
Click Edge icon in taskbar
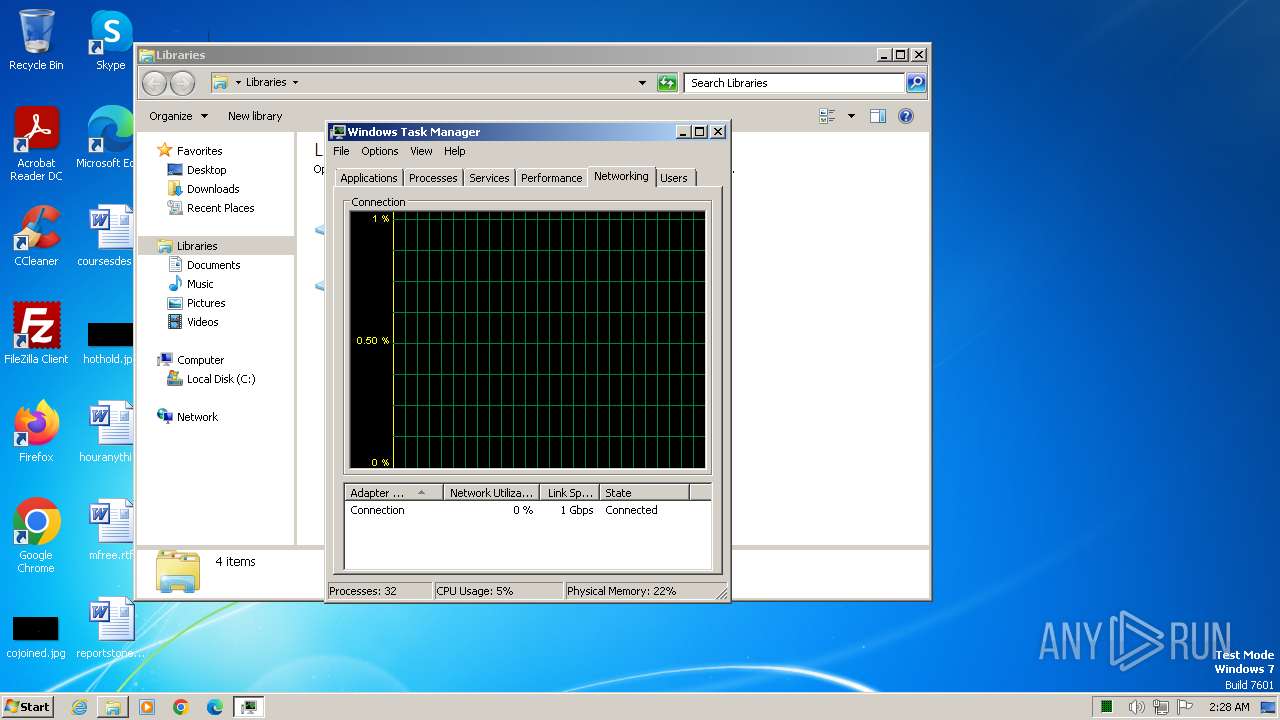click(x=215, y=707)
